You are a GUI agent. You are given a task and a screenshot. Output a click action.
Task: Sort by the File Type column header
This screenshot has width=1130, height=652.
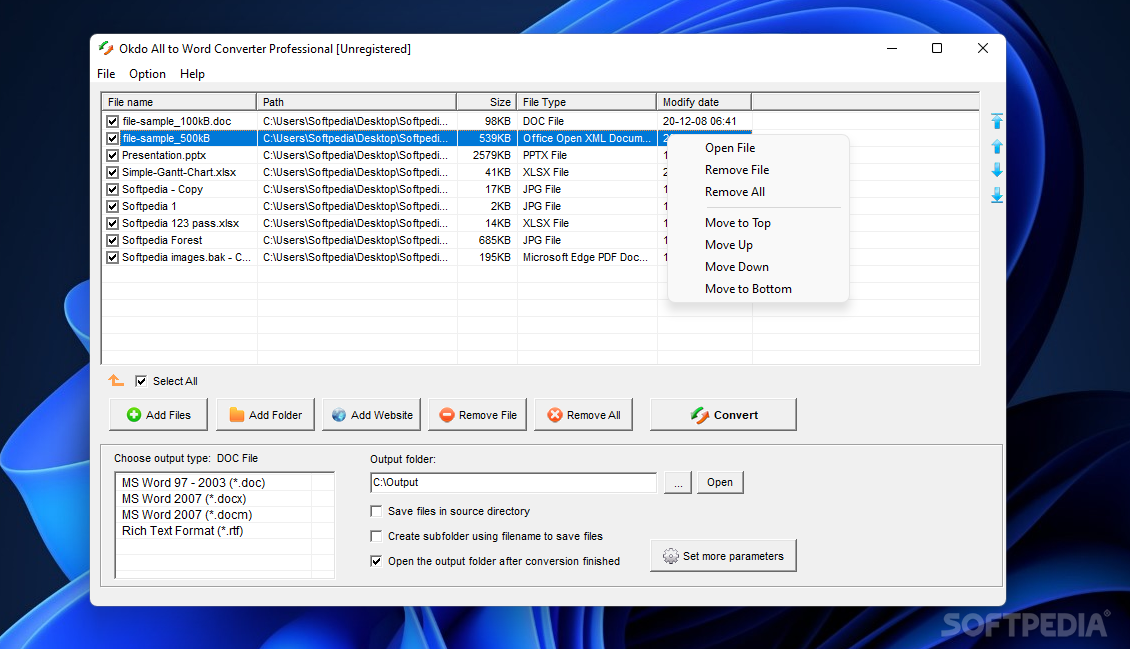[x=587, y=102]
